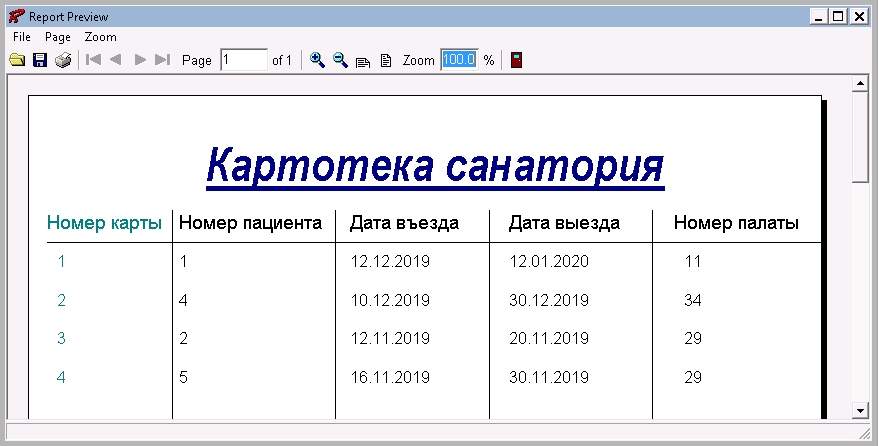
Task: Click the Report Preview app icon in title bar
Action: point(16,16)
